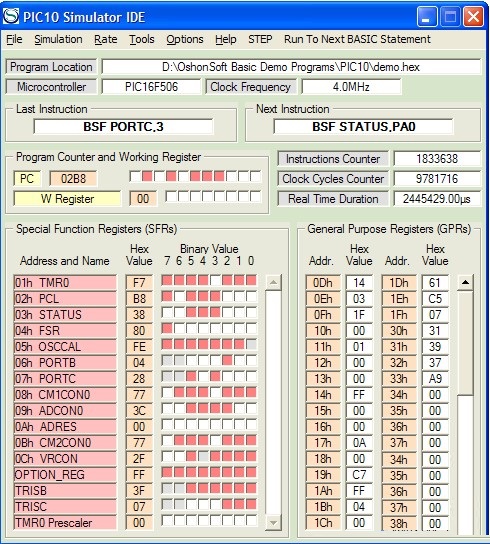Toggle bit 5 of STATUS register
The height and width of the screenshot is (544, 490).
pos(191,312)
